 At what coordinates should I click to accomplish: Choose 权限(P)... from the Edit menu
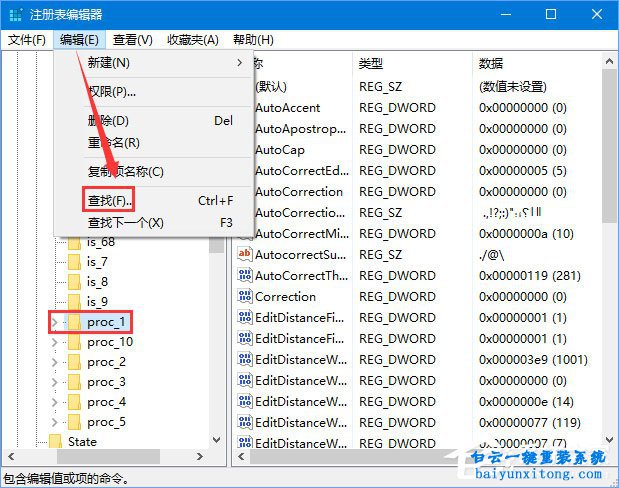point(154,92)
